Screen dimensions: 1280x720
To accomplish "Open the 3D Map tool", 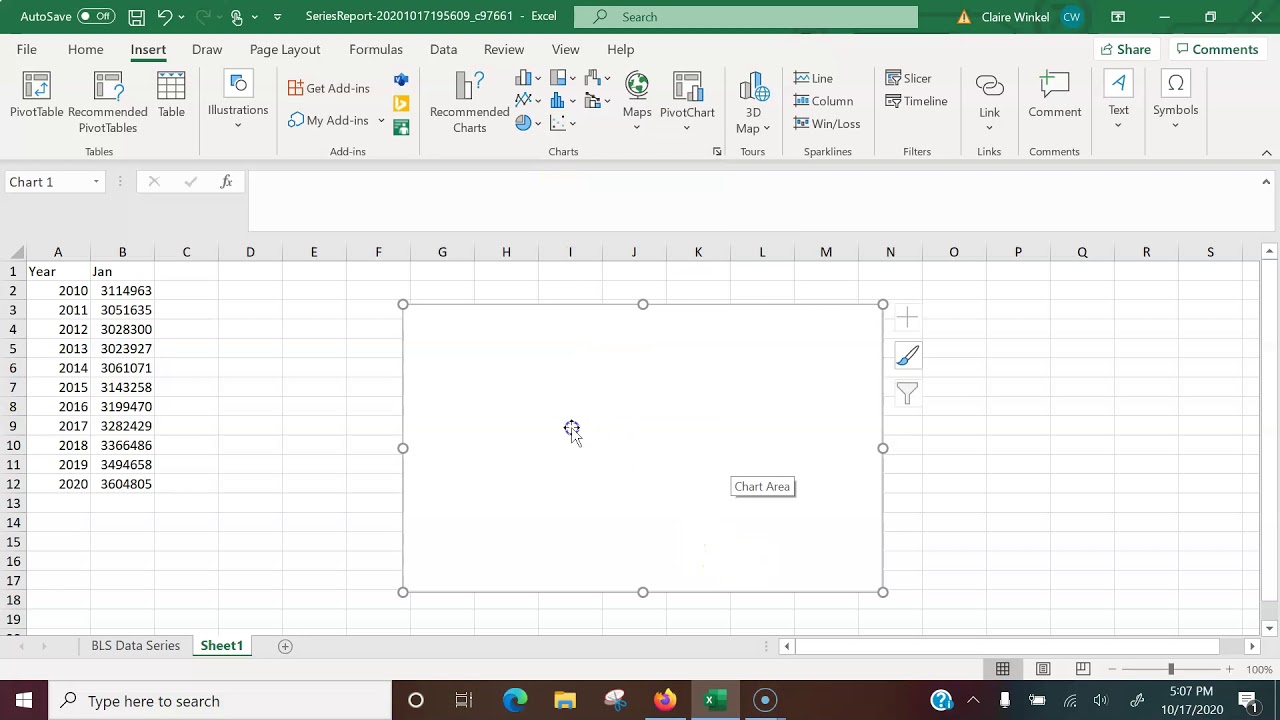I will pos(753,102).
